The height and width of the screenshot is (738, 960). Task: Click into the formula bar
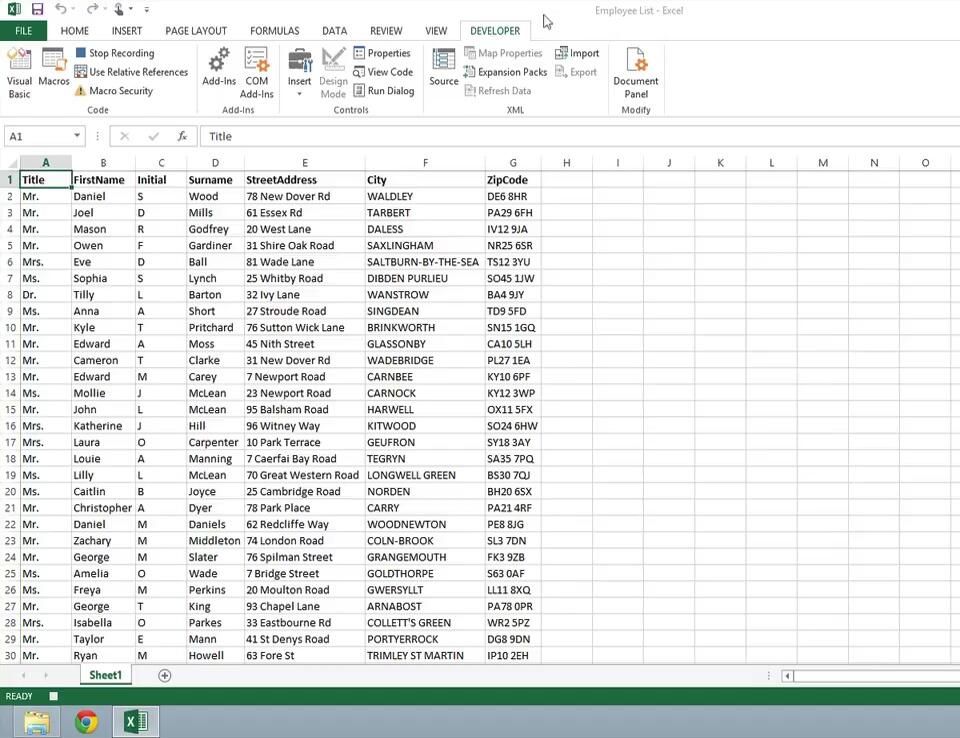pos(579,136)
